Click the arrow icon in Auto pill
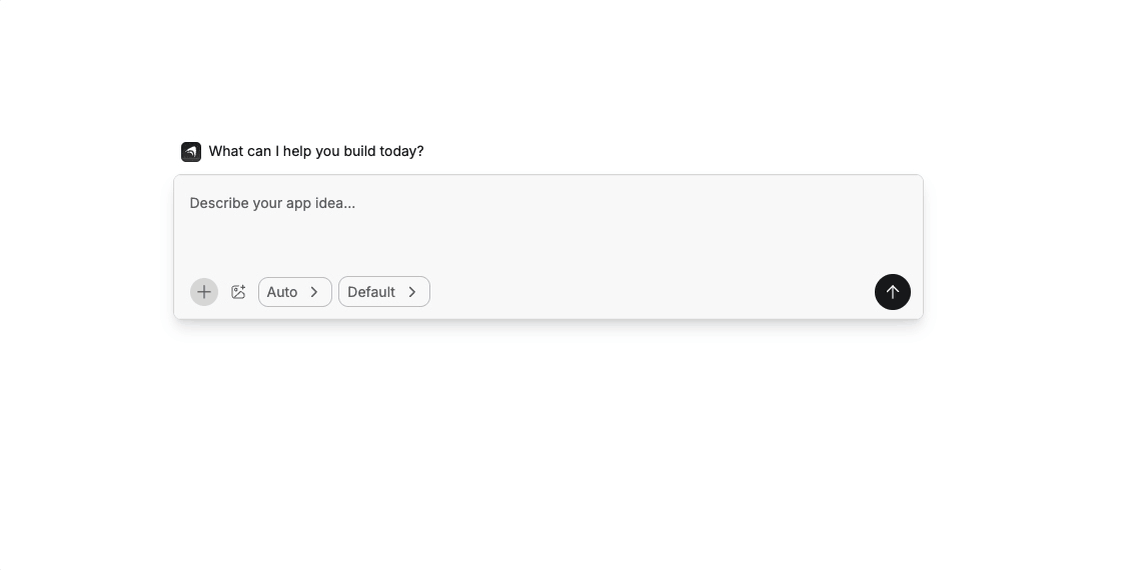Image resolution: width=1141 pixels, height=570 pixels. [x=314, y=292]
